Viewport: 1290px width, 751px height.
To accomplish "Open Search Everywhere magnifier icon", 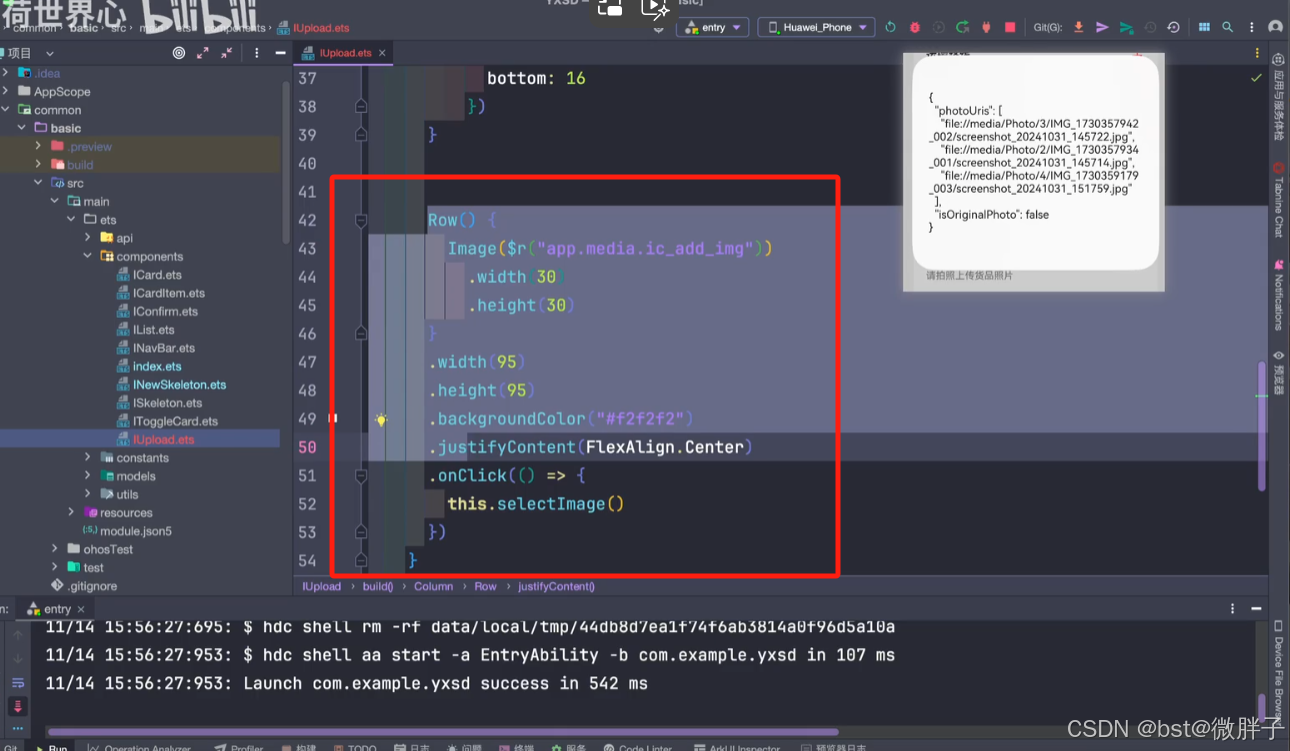I will pos(1227,27).
